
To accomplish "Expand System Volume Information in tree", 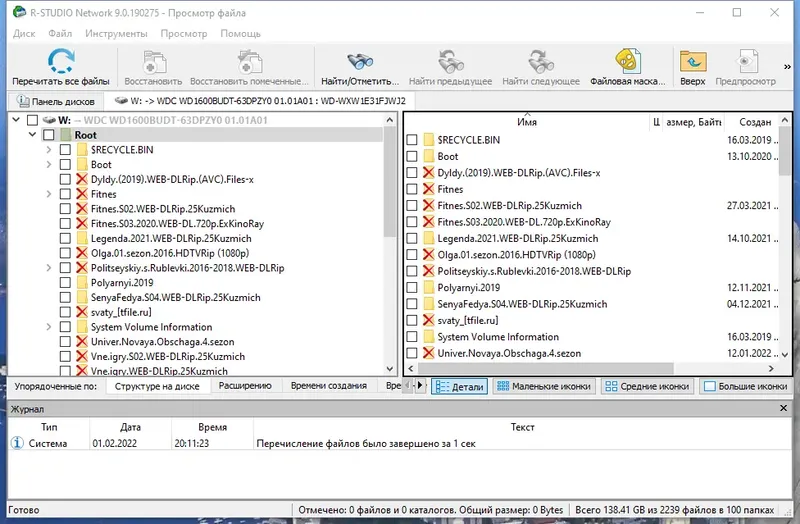I will [x=49, y=327].
